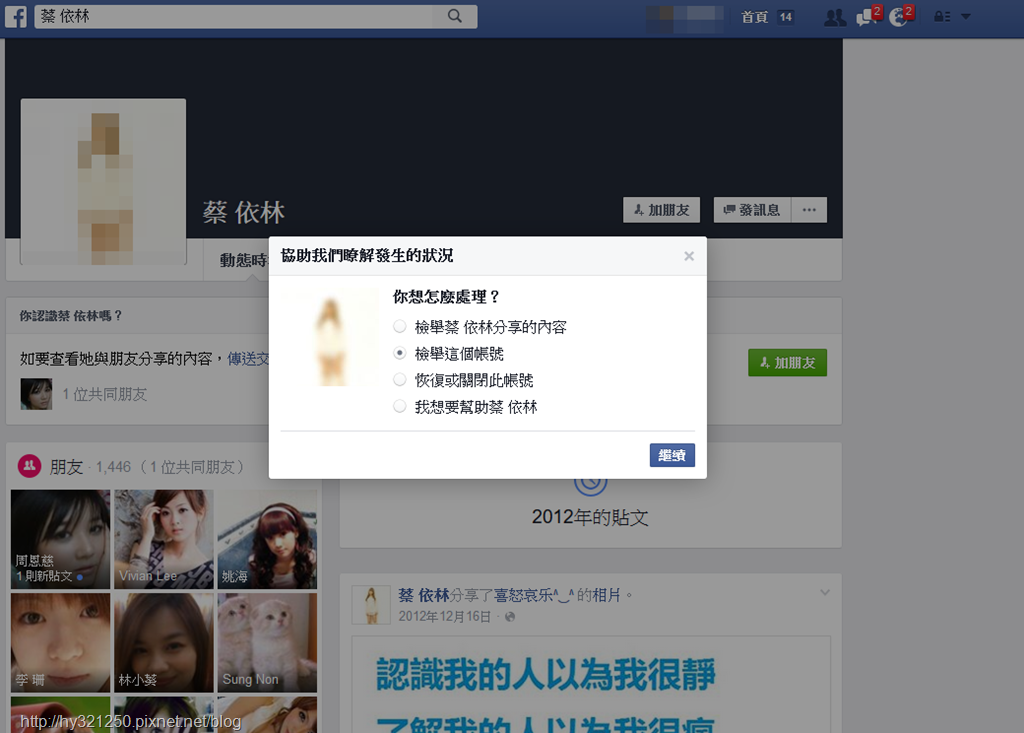Viewport: 1024px width, 733px height.
Task: Open friend 周恩慈 photo
Action: coord(61,540)
